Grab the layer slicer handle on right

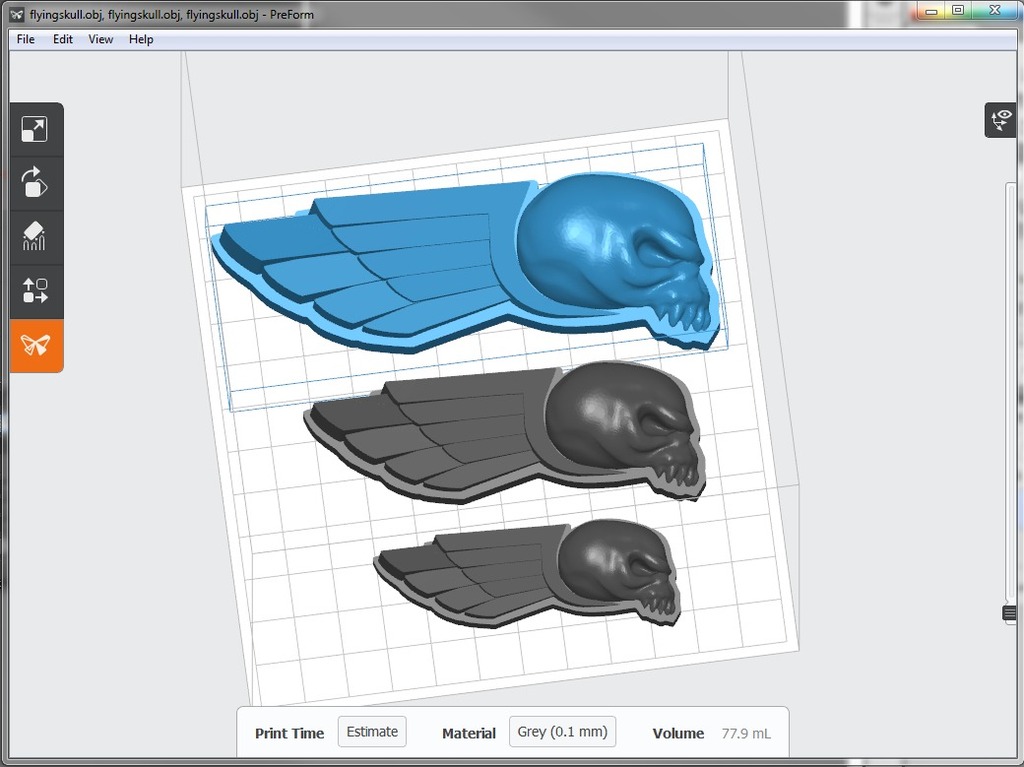coord(1010,613)
